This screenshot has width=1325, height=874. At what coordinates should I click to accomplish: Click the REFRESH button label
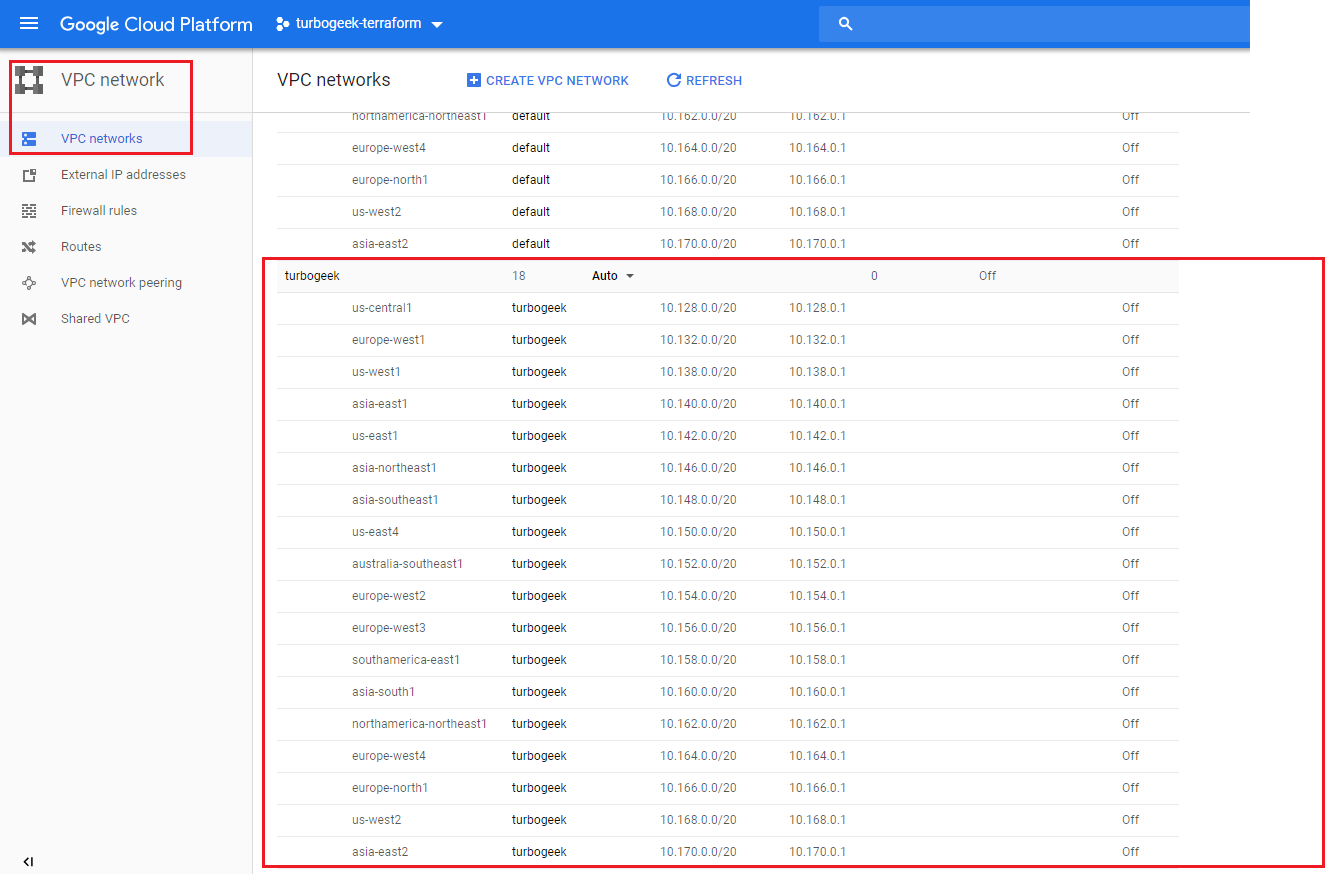pos(714,81)
